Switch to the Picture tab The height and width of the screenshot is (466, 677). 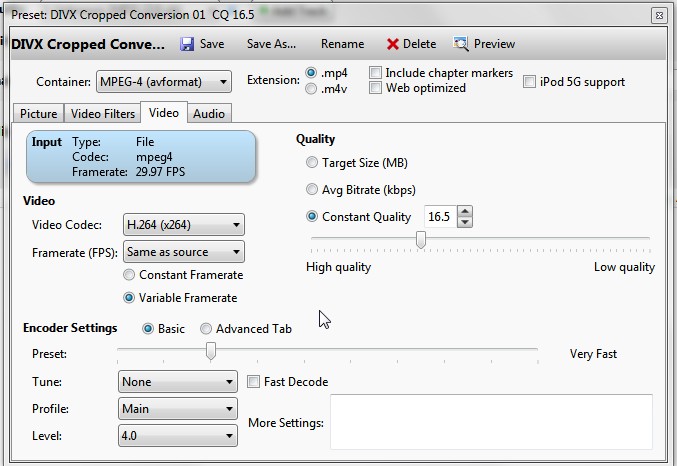coord(38,114)
